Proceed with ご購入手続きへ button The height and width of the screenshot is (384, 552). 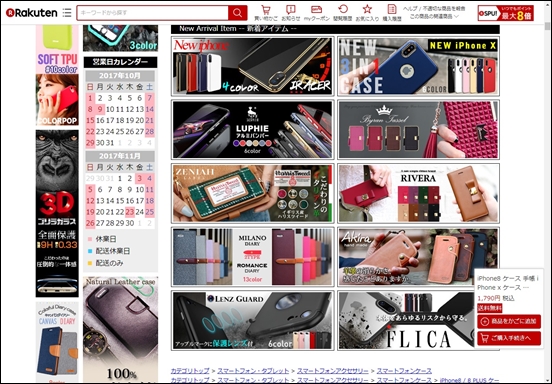coord(509,338)
